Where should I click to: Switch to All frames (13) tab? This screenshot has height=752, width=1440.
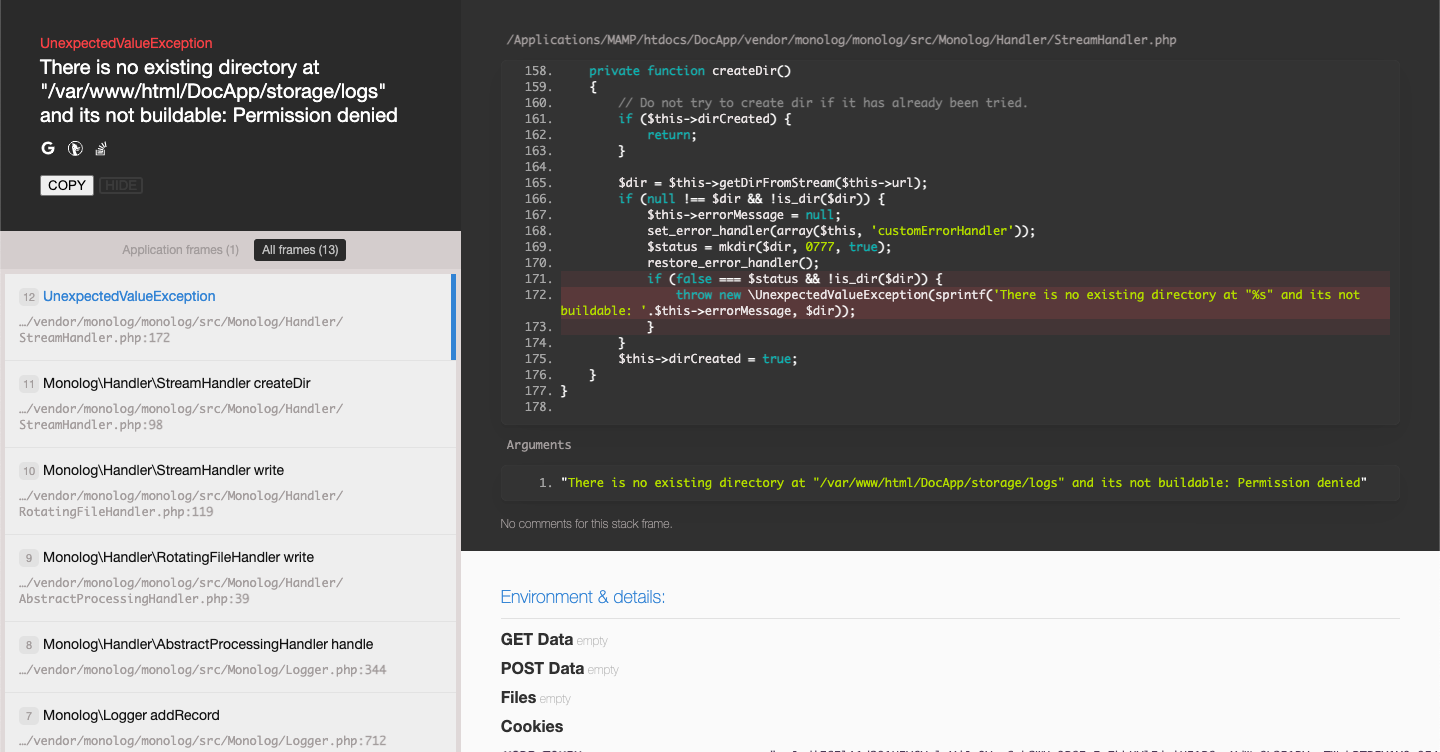(300, 250)
